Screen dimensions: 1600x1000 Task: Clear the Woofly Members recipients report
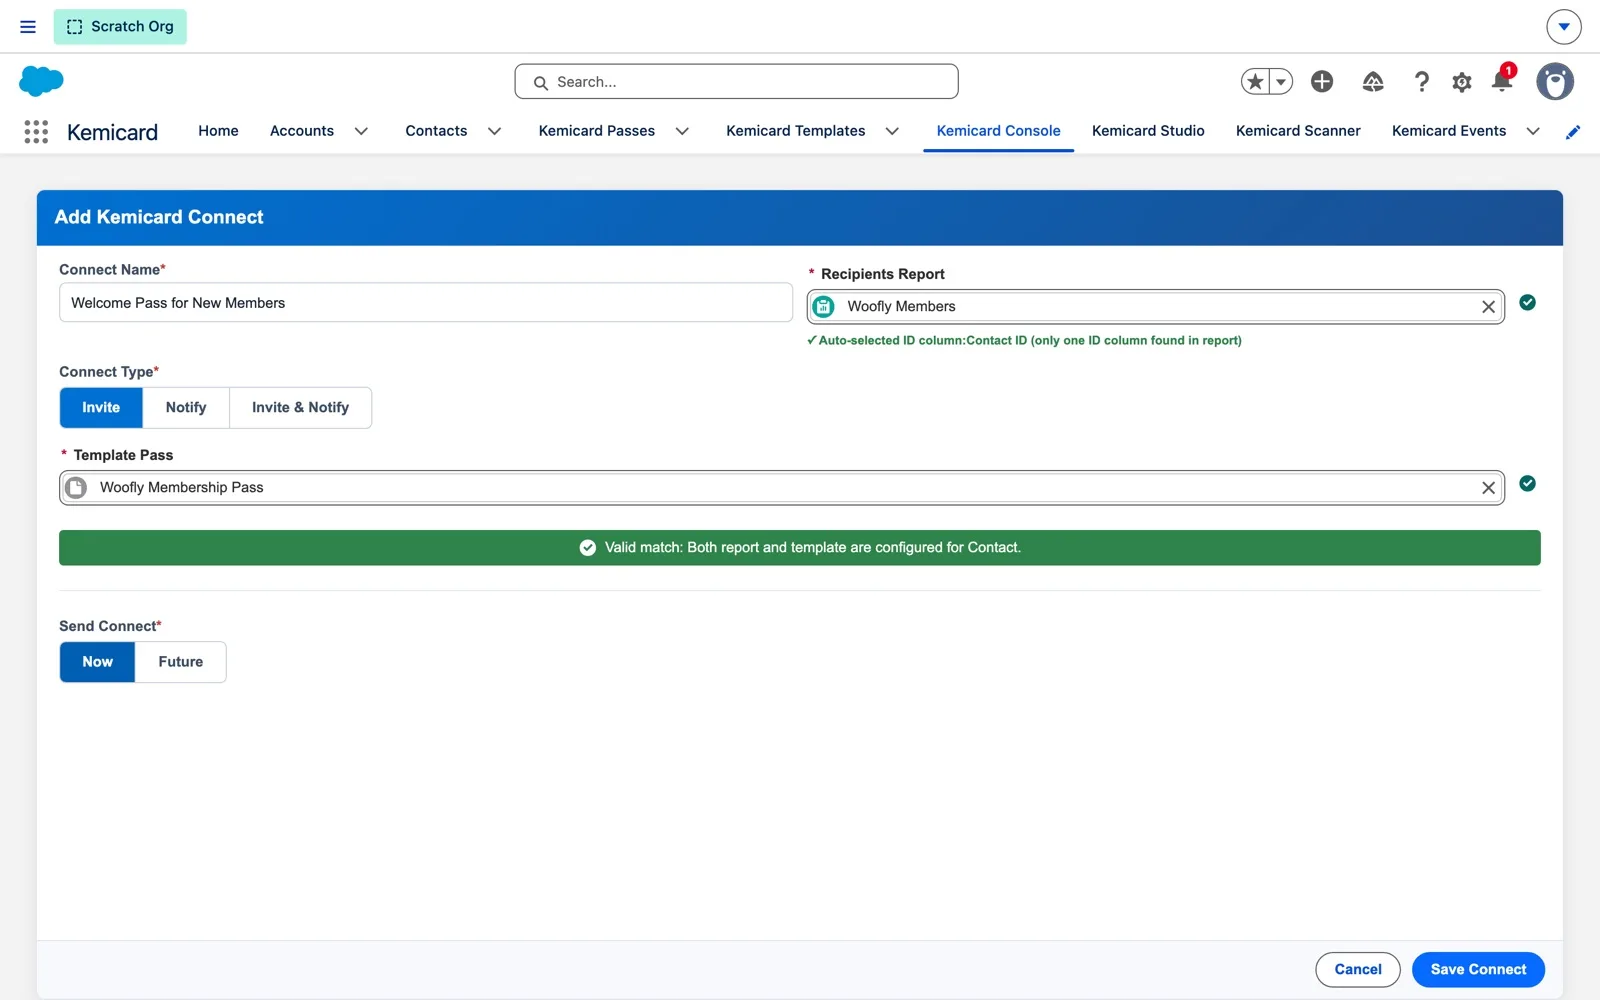1488,307
